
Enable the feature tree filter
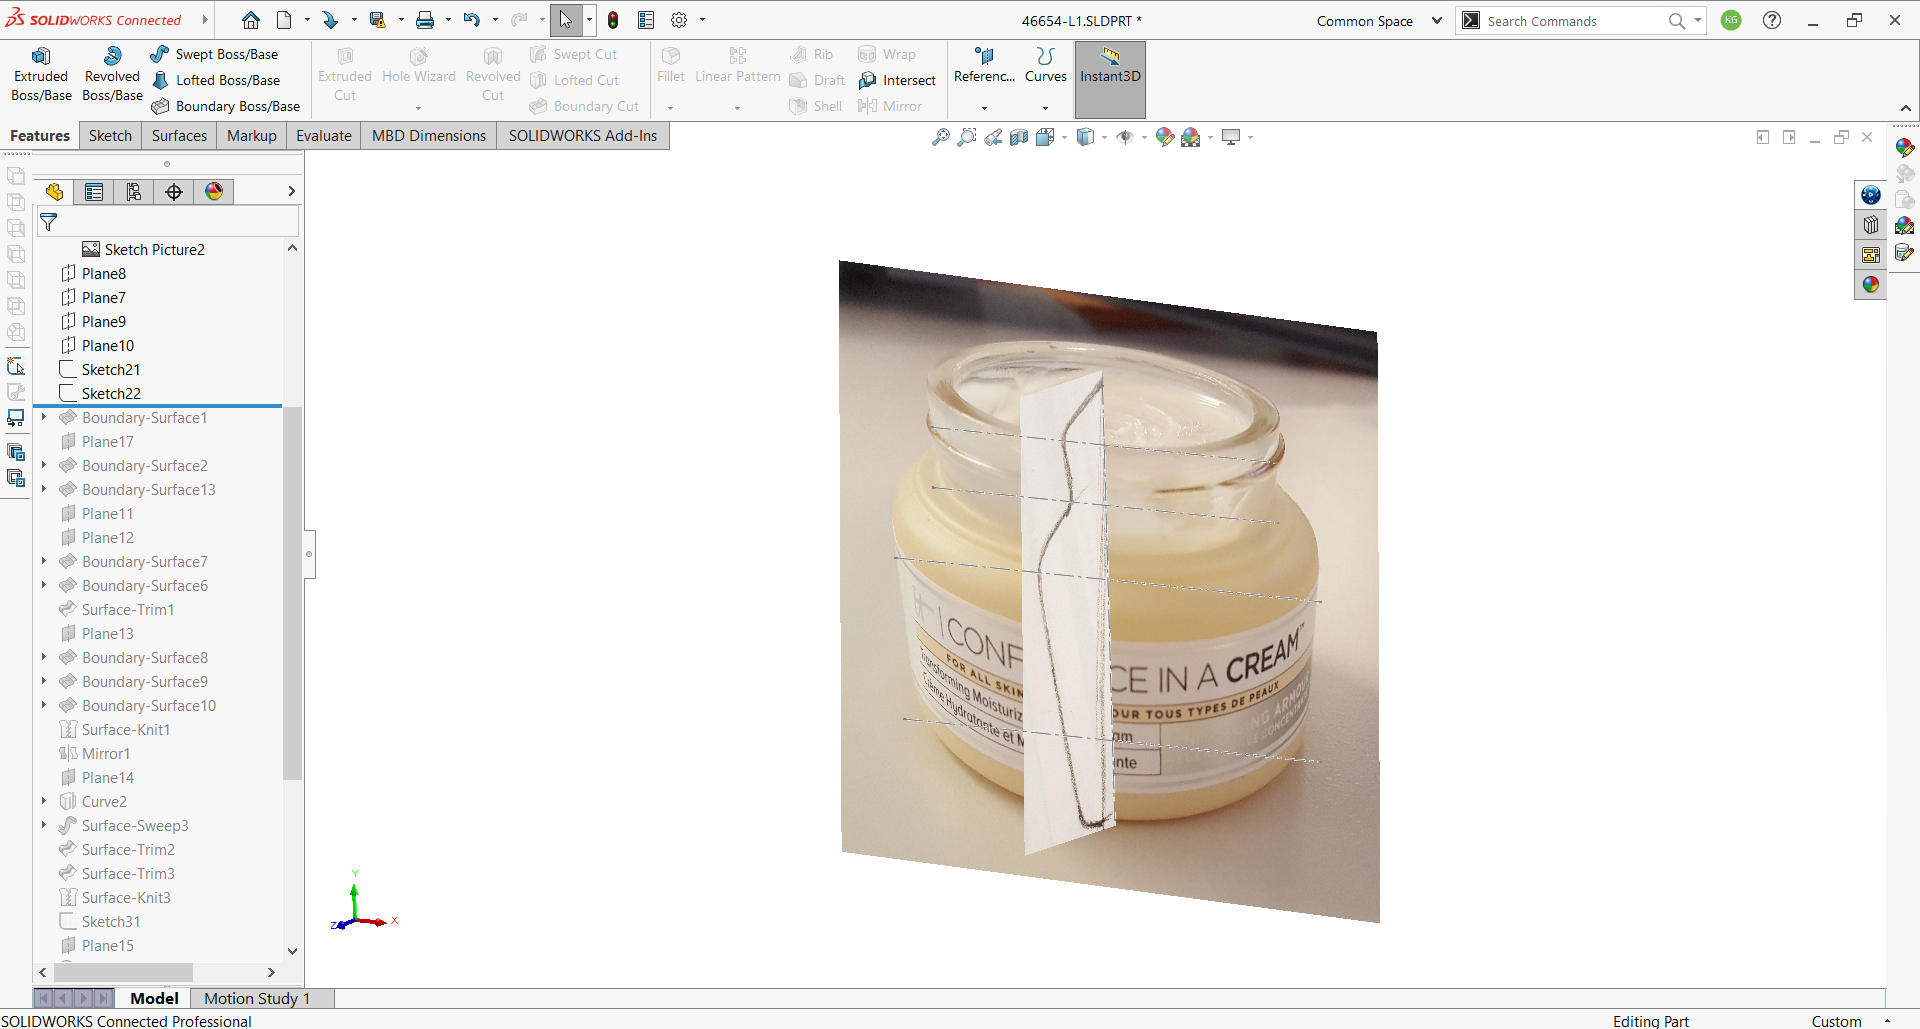[x=47, y=222]
